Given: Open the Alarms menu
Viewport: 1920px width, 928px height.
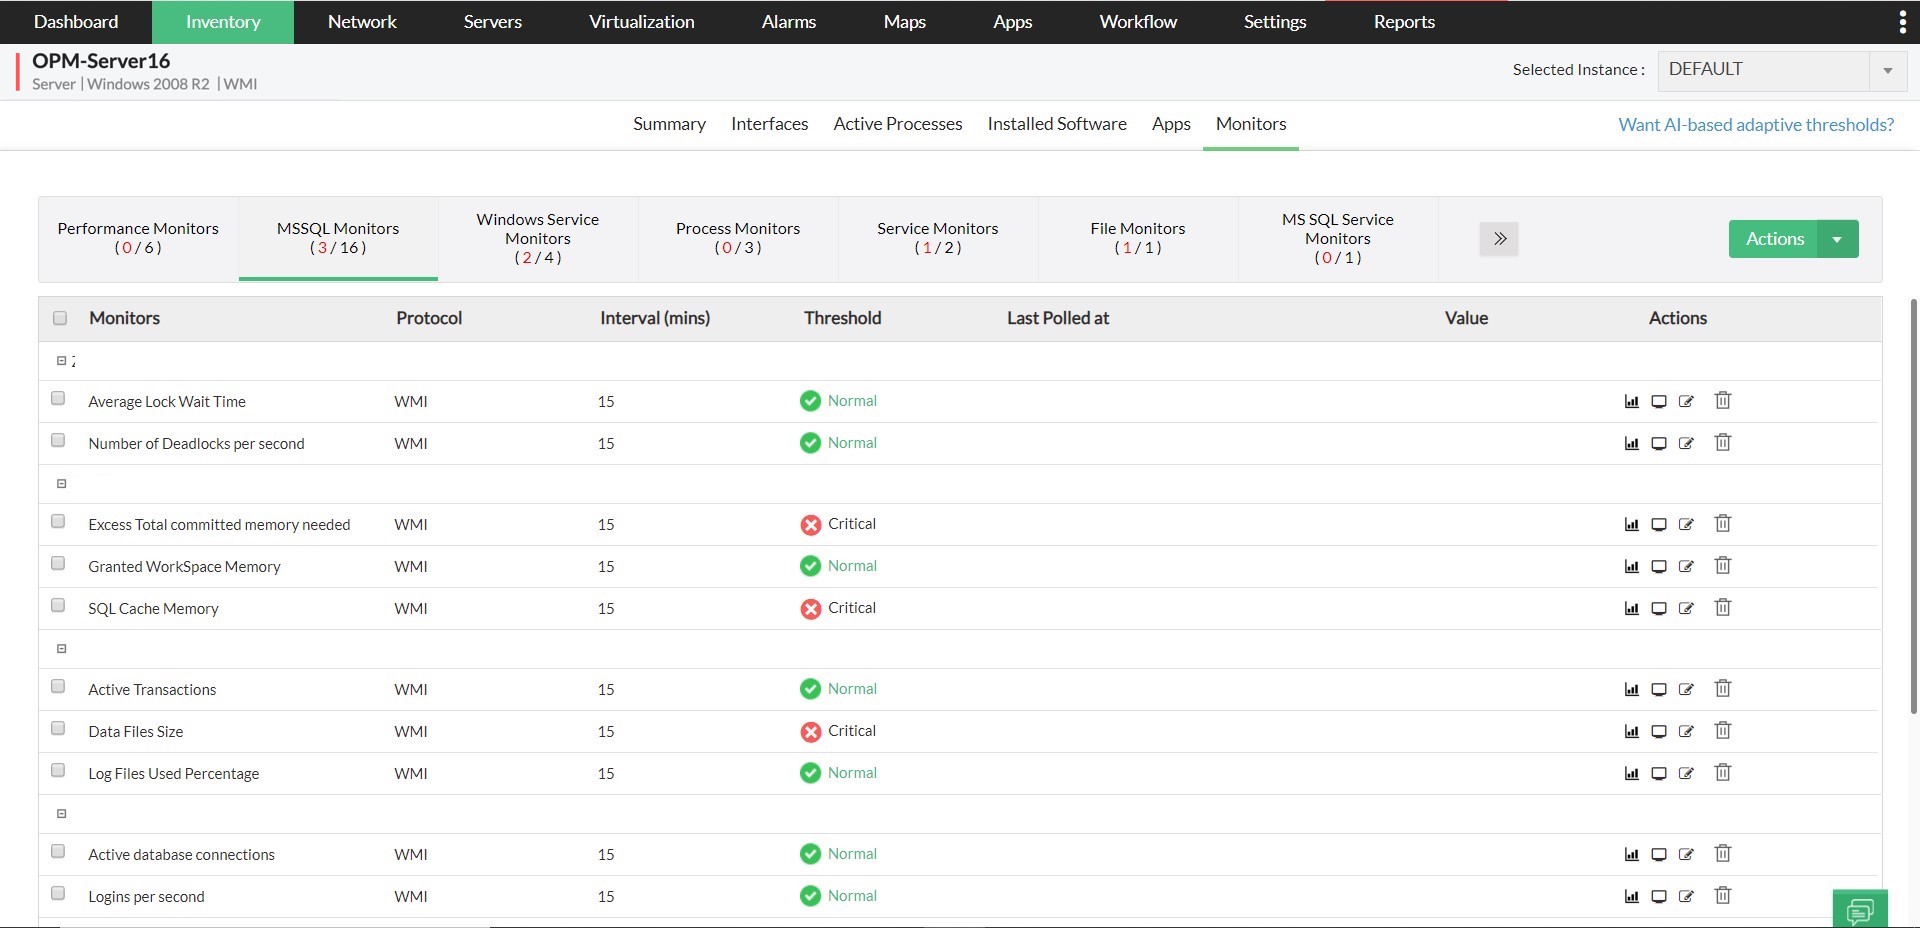Looking at the screenshot, I should [788, 22].
